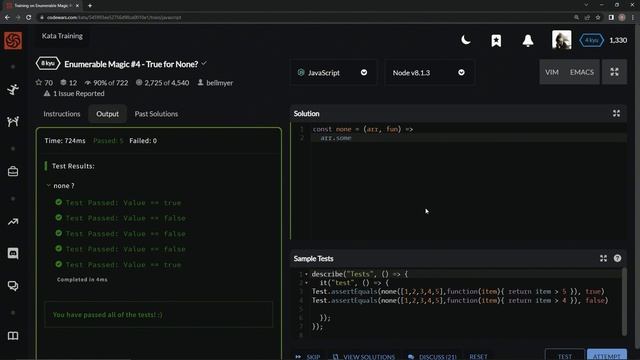Switch to the Past Solutions tab
This screenshot has height=360, width=640.
pos(156,114)
